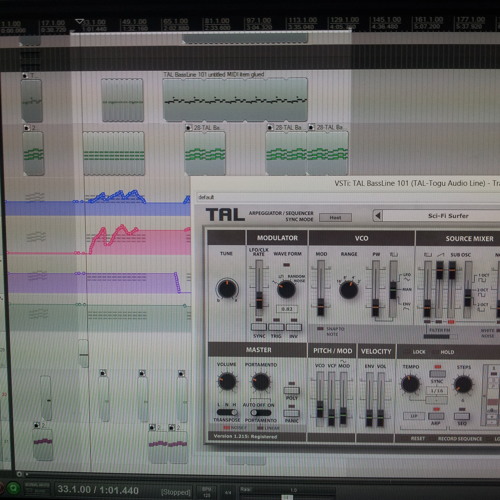Click RECORD SEQUENCE
Image resolution: width=500 pixels, height=500 pixels.
click(460, 439)
